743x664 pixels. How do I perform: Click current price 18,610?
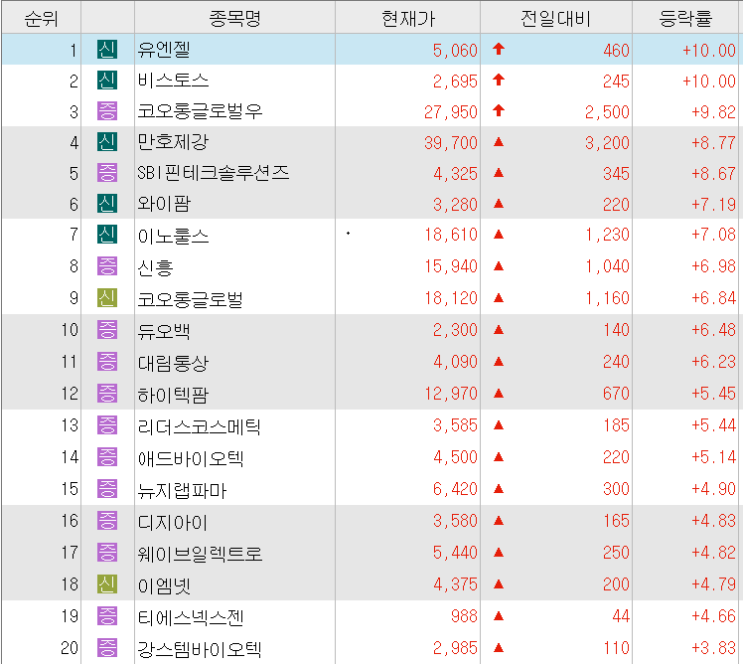pos(451,235)
